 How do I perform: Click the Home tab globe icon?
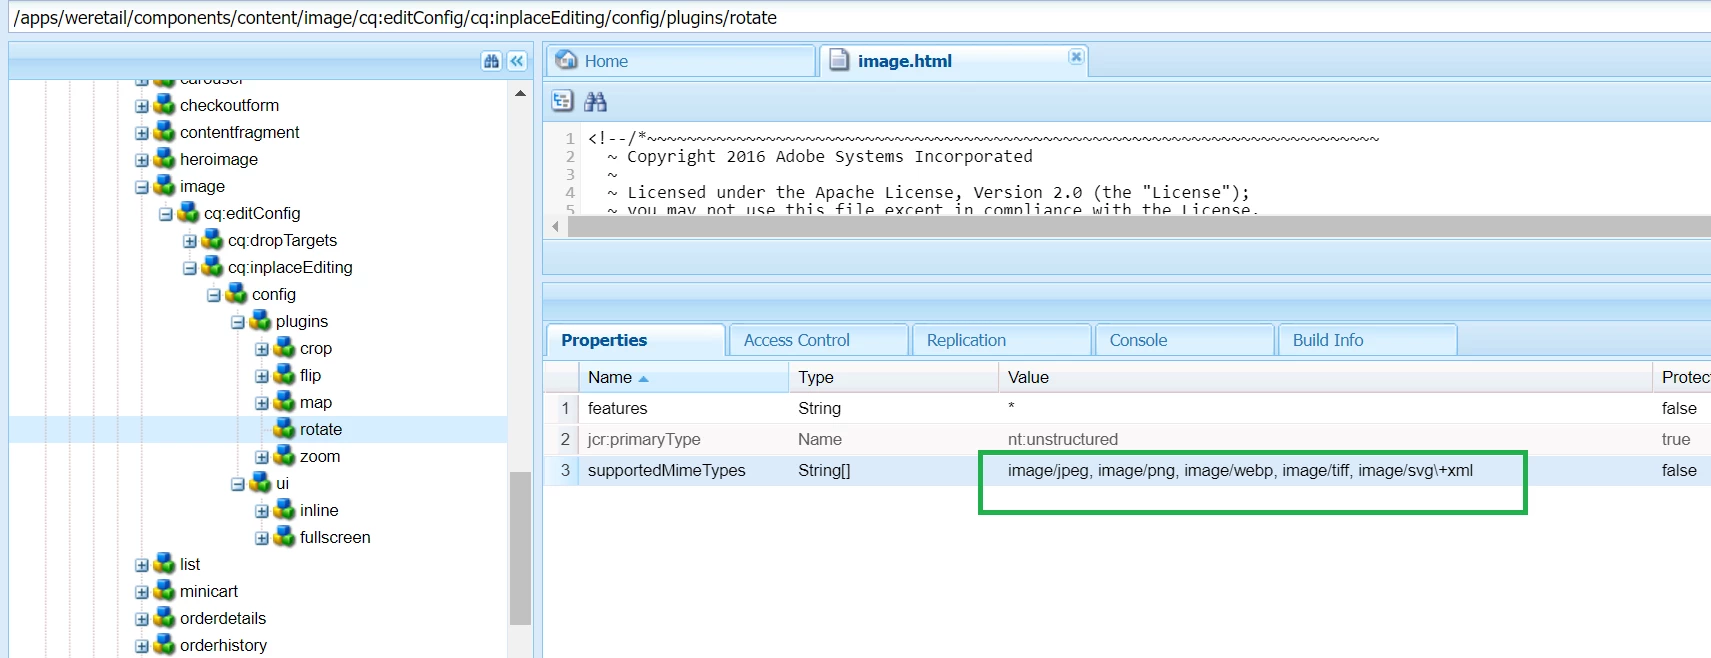coord(567,60)
